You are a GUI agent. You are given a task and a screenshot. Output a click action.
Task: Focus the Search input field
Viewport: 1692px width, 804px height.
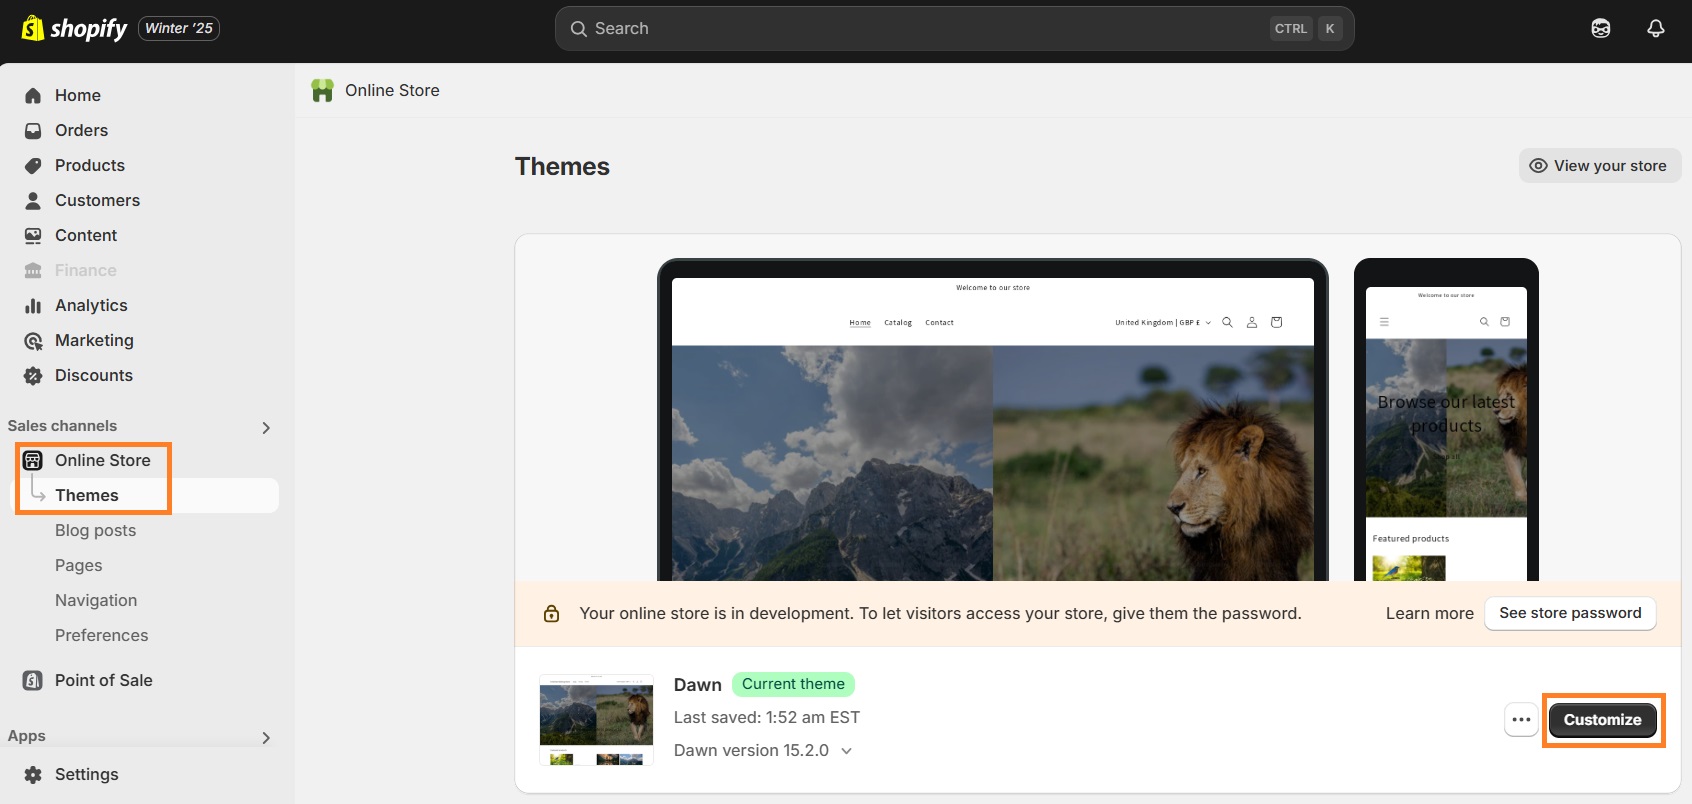point(954,29)
